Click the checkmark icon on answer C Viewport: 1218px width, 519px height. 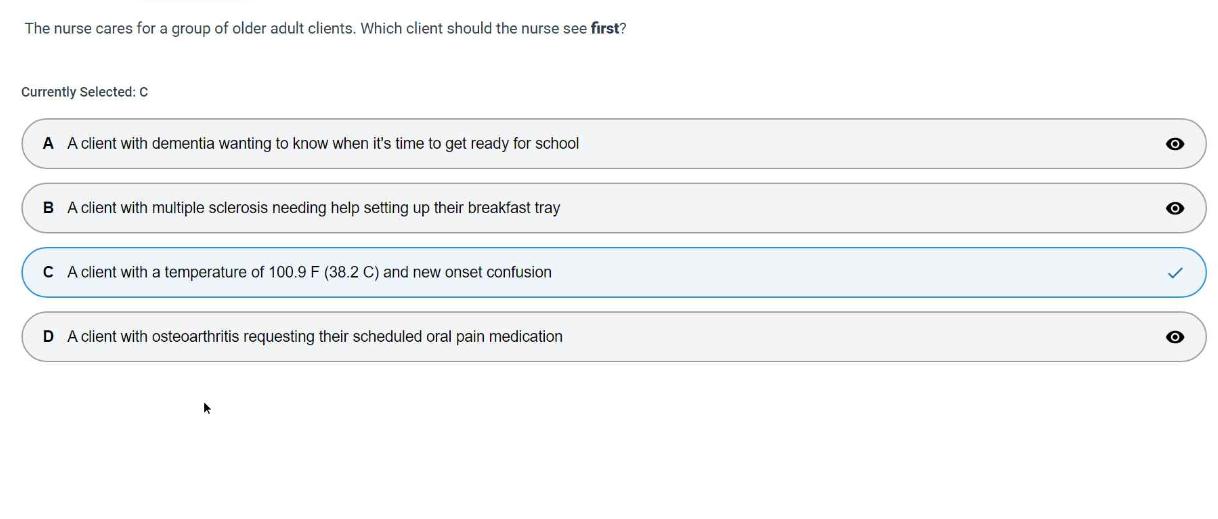[1175, 273]
